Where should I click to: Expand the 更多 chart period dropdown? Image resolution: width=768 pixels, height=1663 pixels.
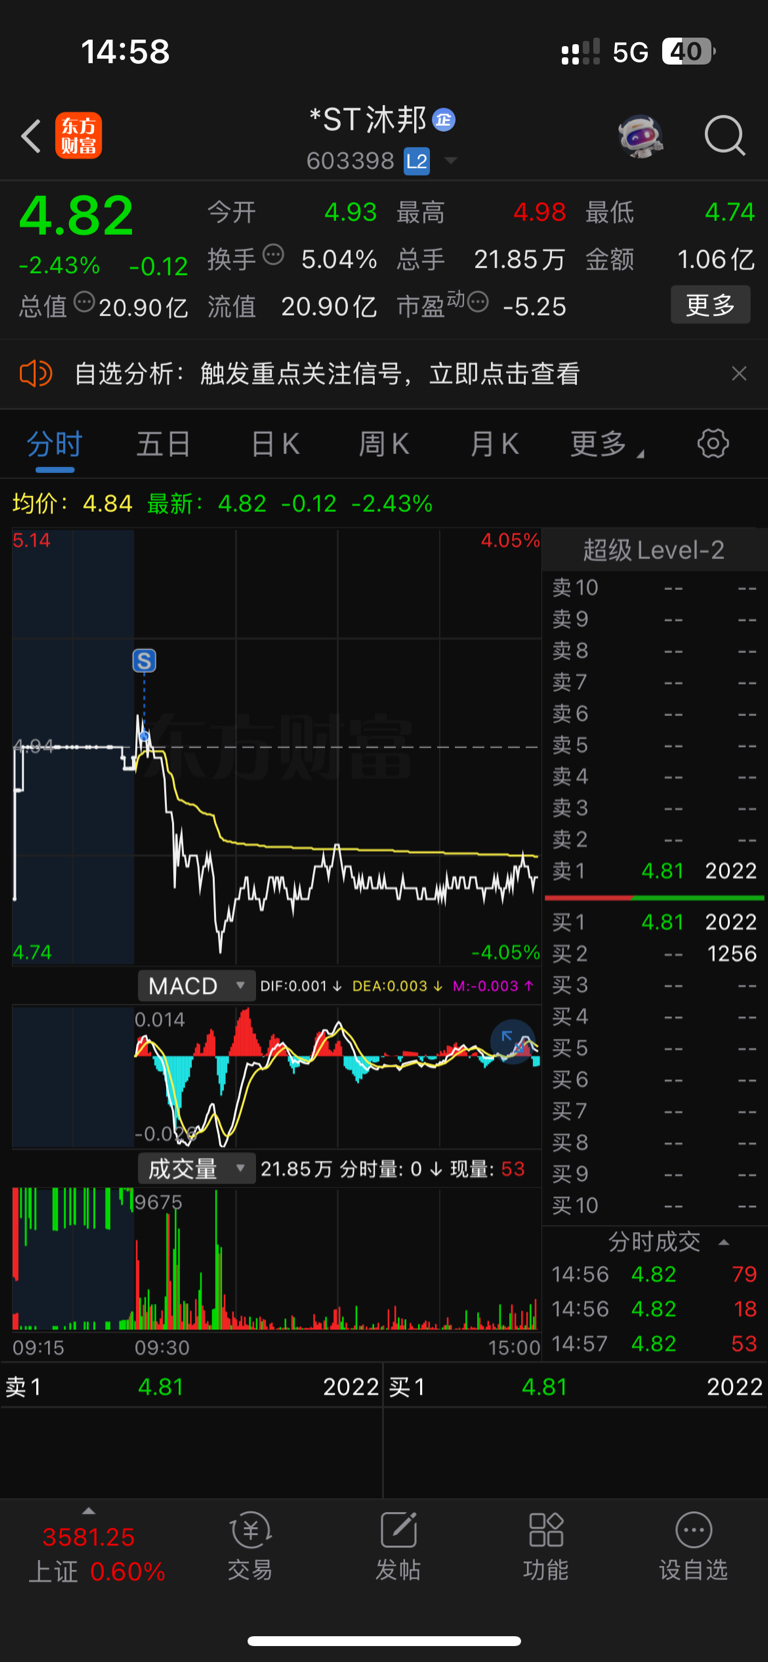[606, 444]
